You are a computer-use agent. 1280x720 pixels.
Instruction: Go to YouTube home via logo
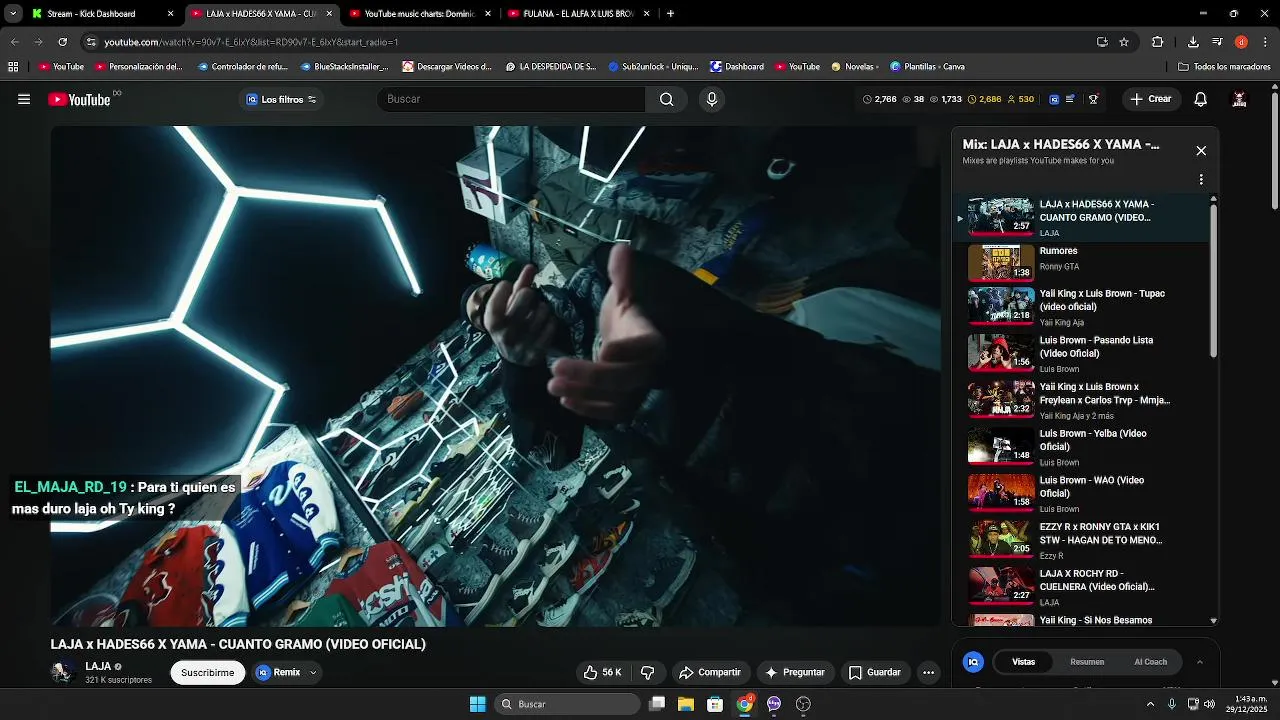pos(80,99)
